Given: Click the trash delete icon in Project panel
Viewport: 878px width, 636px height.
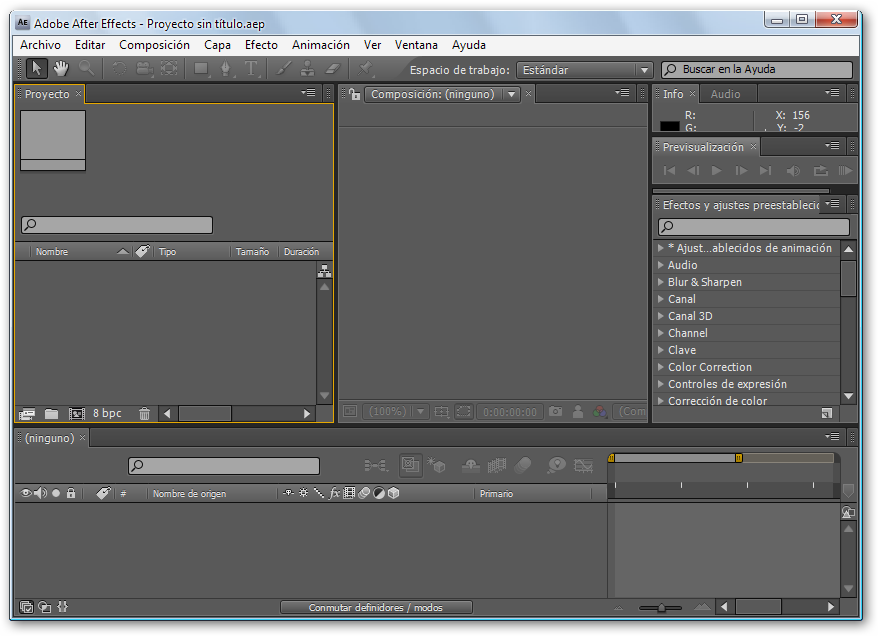Looking at the screenshot, I should (x=144, y=413).
